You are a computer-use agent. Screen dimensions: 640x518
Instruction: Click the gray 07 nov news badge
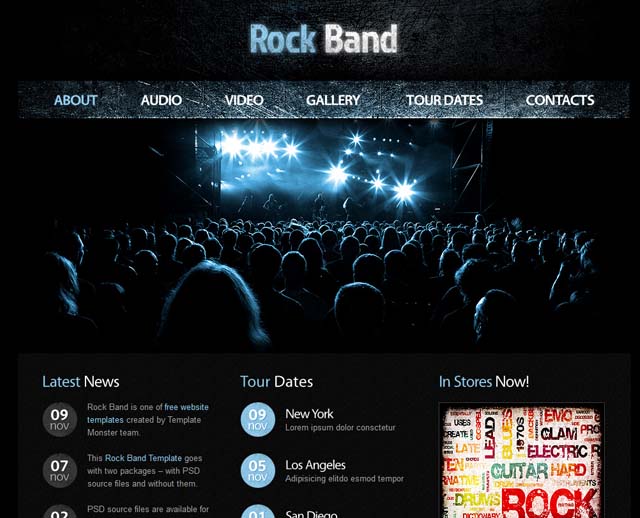tap(60, 471)
